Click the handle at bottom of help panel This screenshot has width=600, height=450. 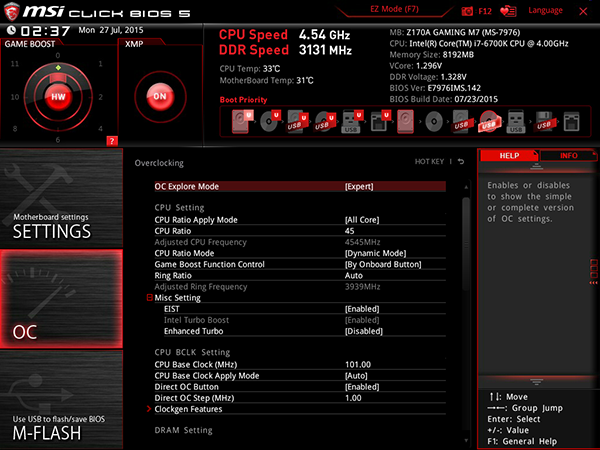(x=536, y=382)
